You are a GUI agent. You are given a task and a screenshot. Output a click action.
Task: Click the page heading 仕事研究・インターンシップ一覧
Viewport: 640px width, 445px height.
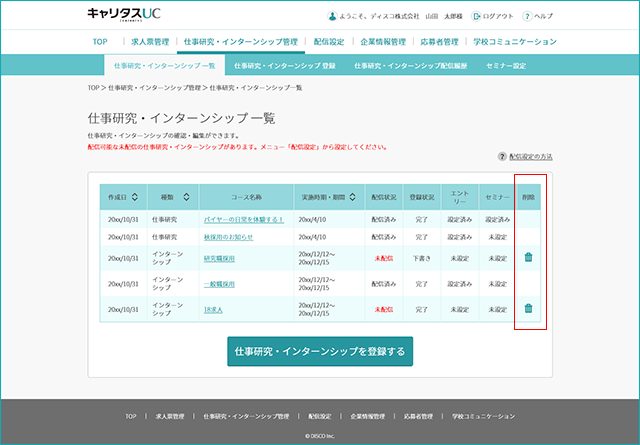181,118
